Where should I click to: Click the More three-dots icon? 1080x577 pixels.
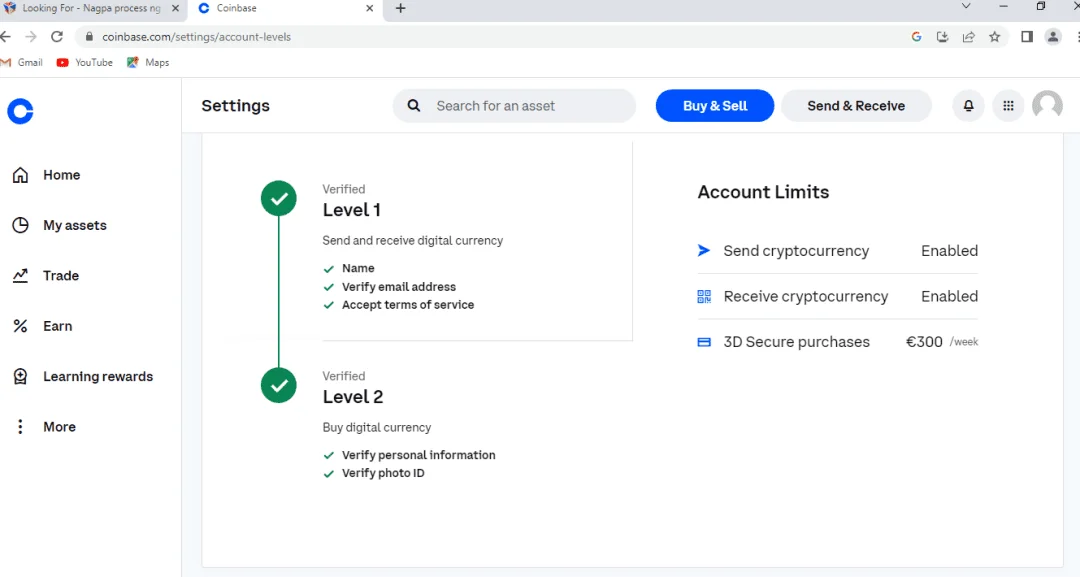click(x=21, y=426)
